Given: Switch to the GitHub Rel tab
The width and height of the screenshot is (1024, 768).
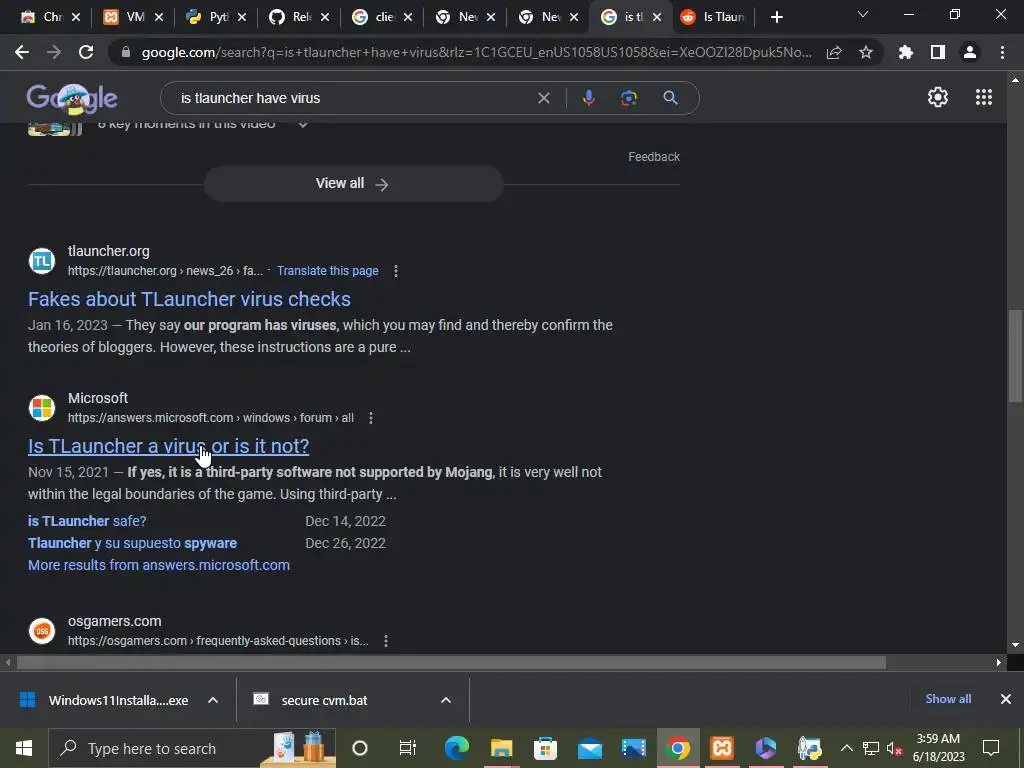Looking at the screenshot, I should pyautogui.click(x=299, y=17).
